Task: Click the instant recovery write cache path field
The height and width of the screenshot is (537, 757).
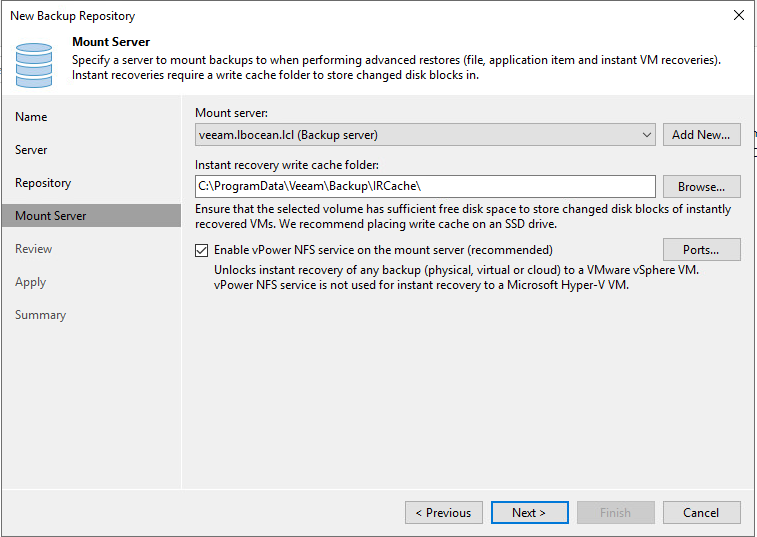Action: point(425,187)
